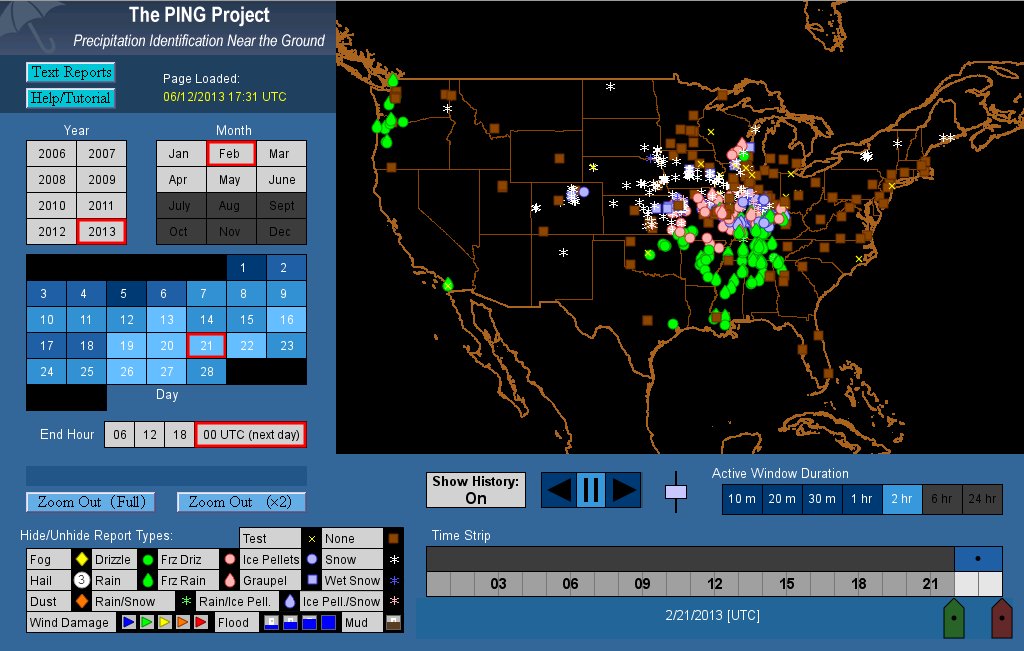Viewport: 1024px width, 651px height.
Task: Click the blue wind damage arrow icon
Action: pyautogui.click(x=128, y=623)
